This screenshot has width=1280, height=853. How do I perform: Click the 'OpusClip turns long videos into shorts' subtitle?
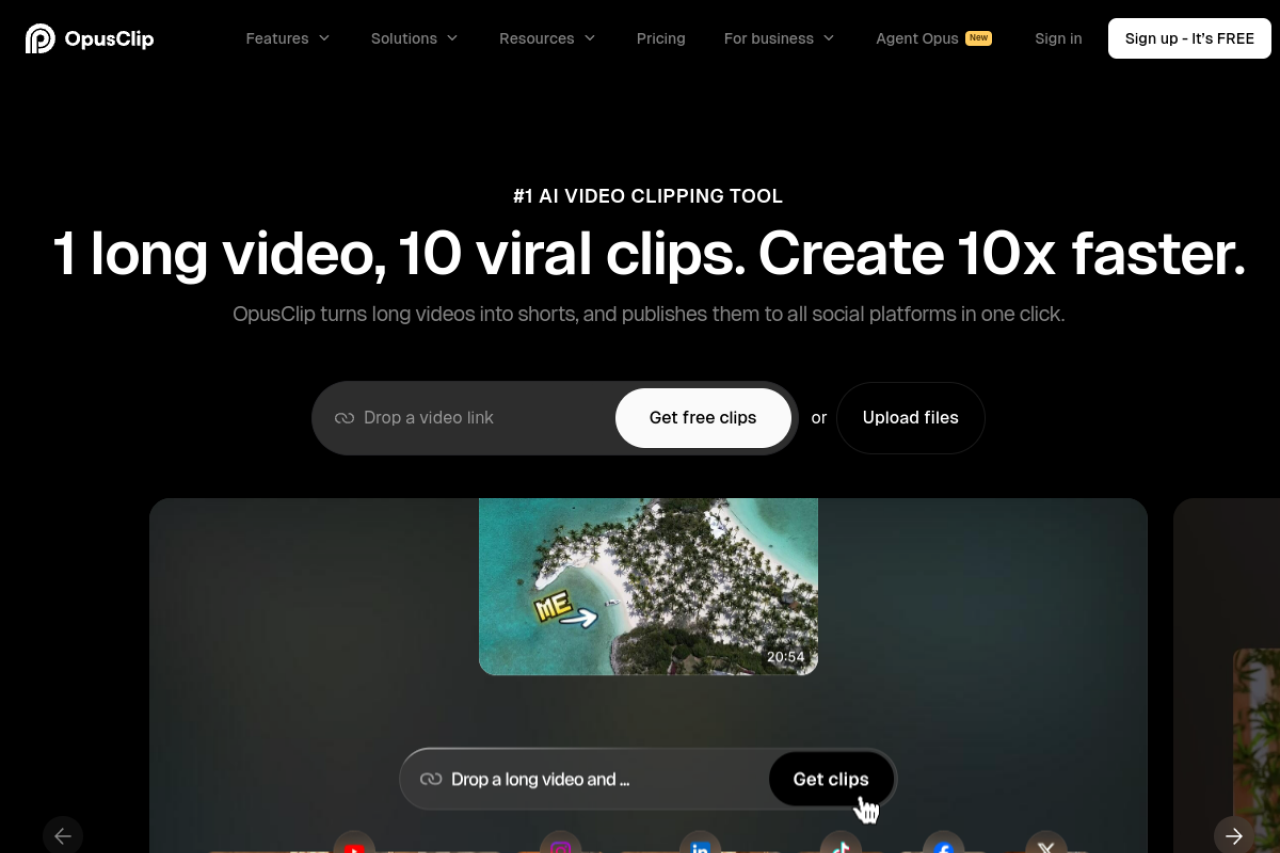[x=648, y=314]
